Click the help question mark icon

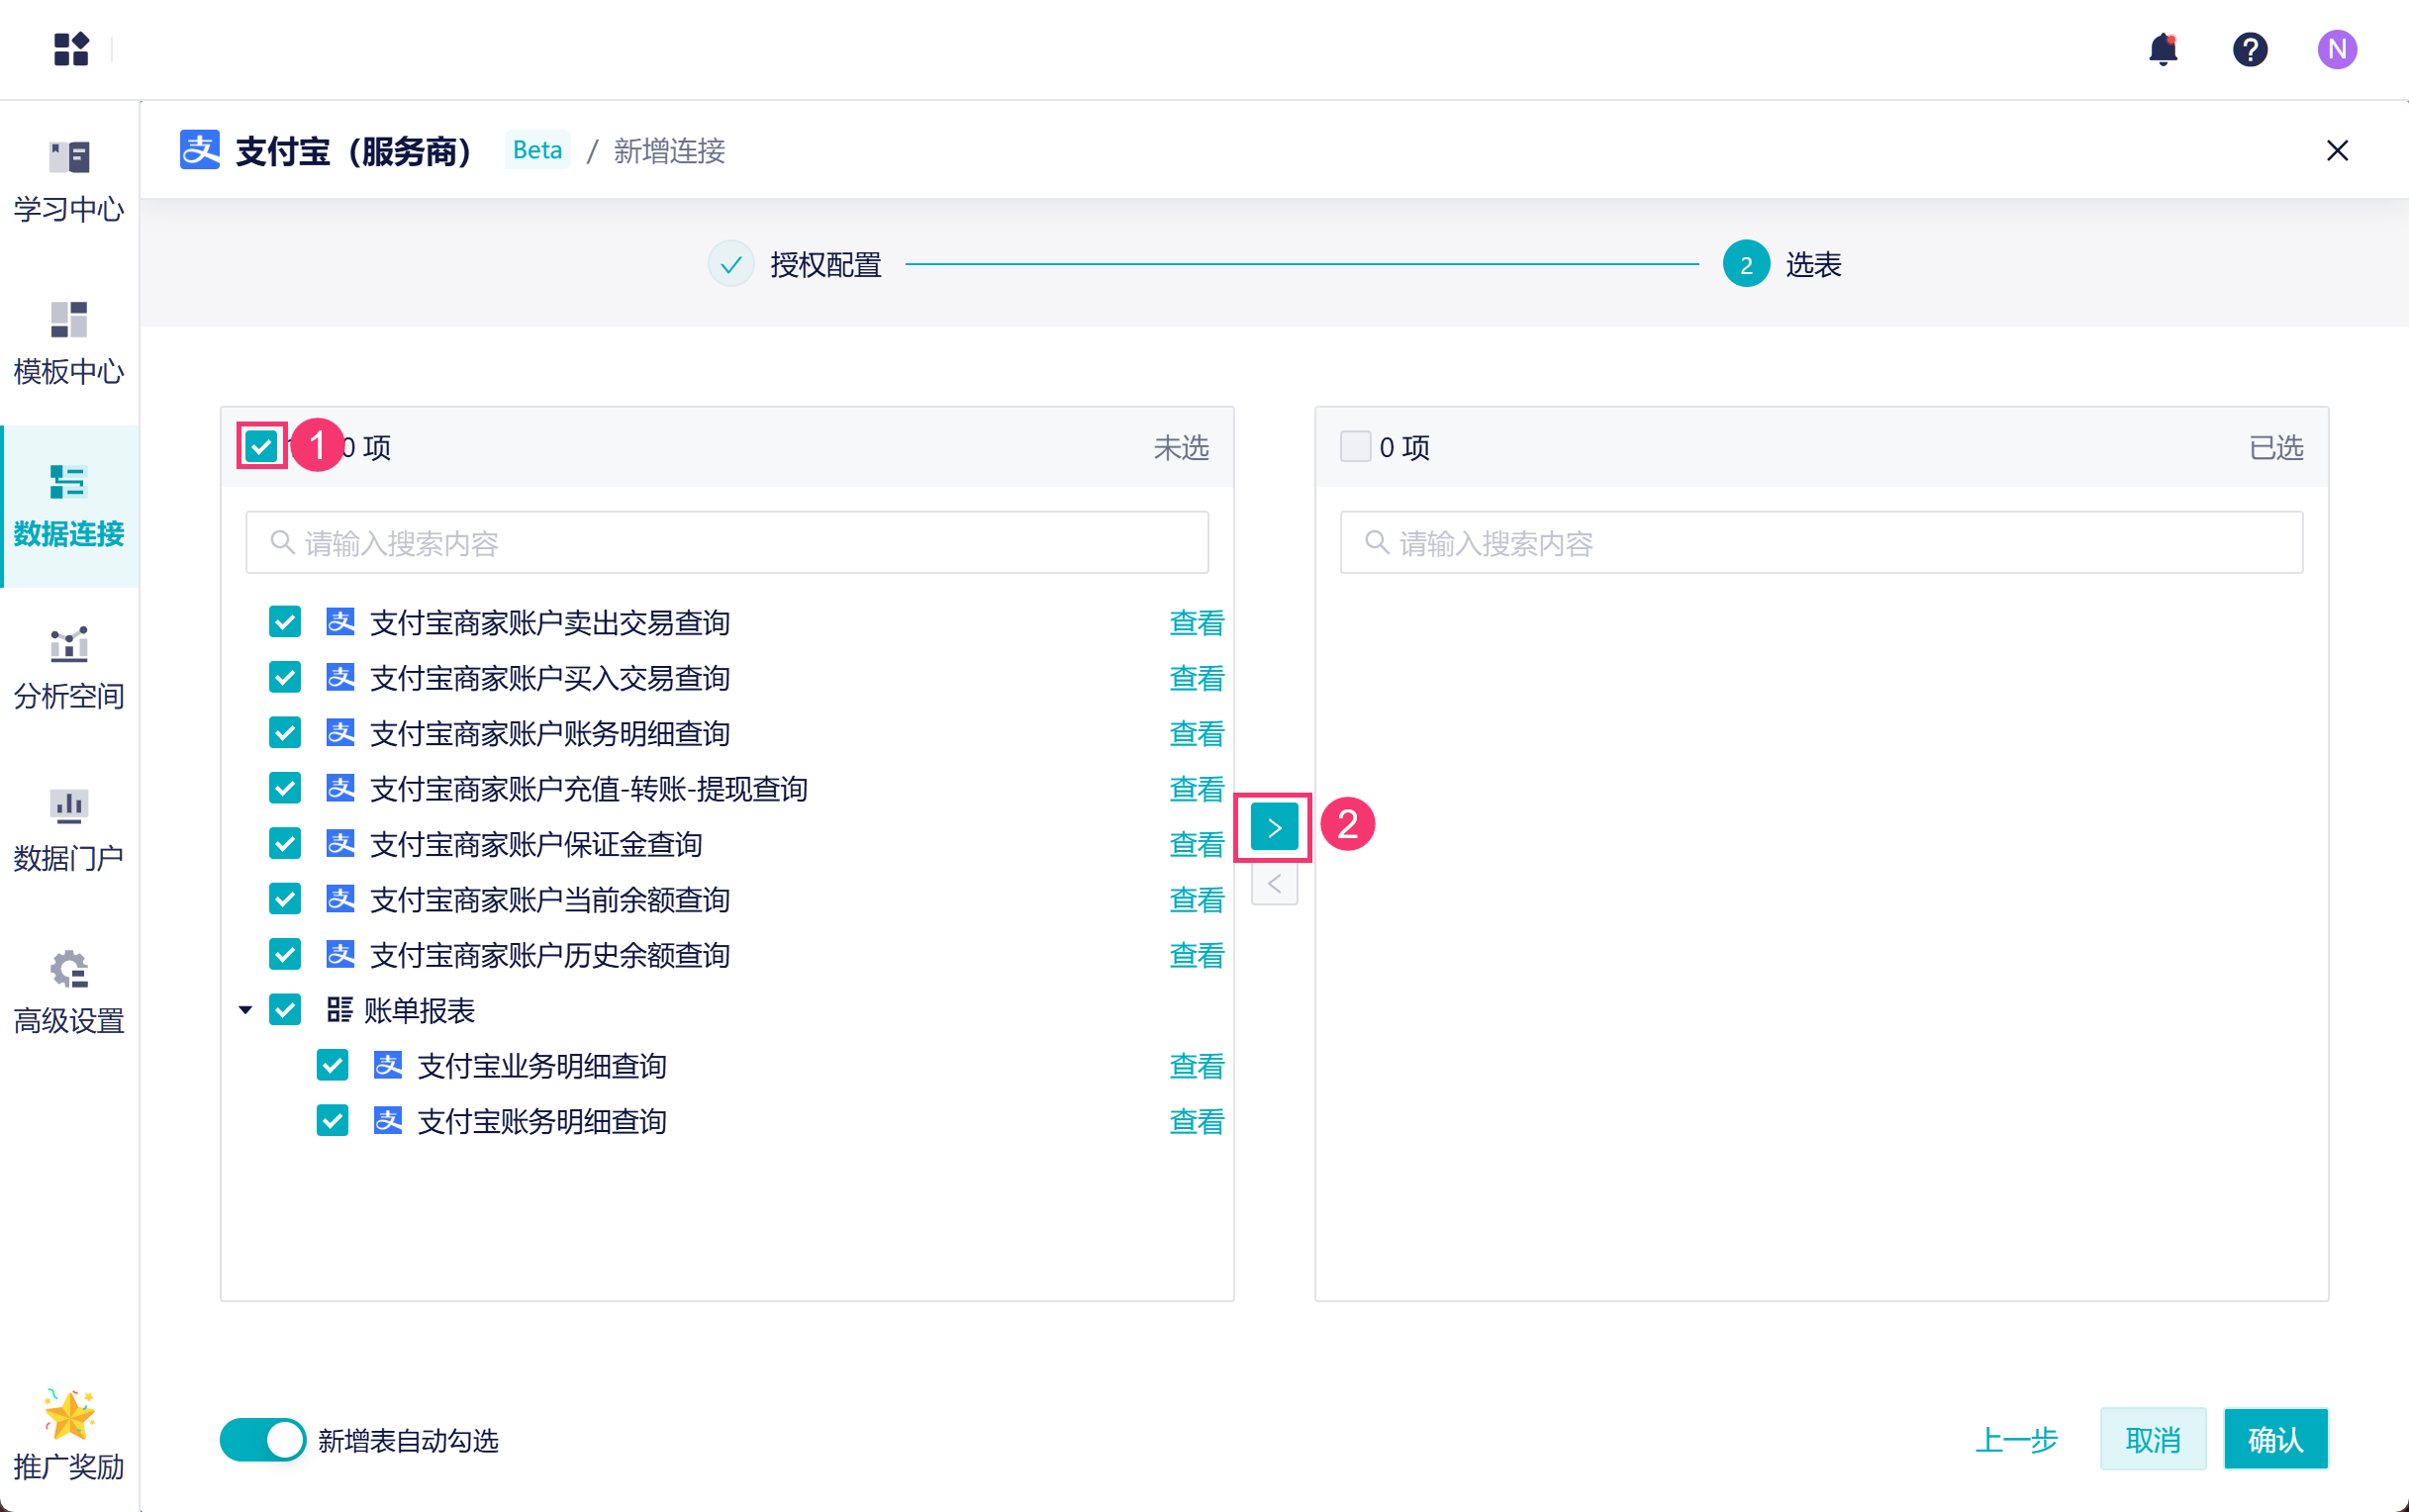[2249, 49]
